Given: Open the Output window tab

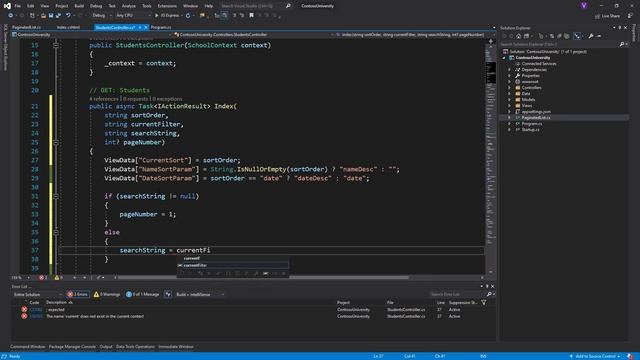Looking at the screenshot, I should (x=106, y=347).
